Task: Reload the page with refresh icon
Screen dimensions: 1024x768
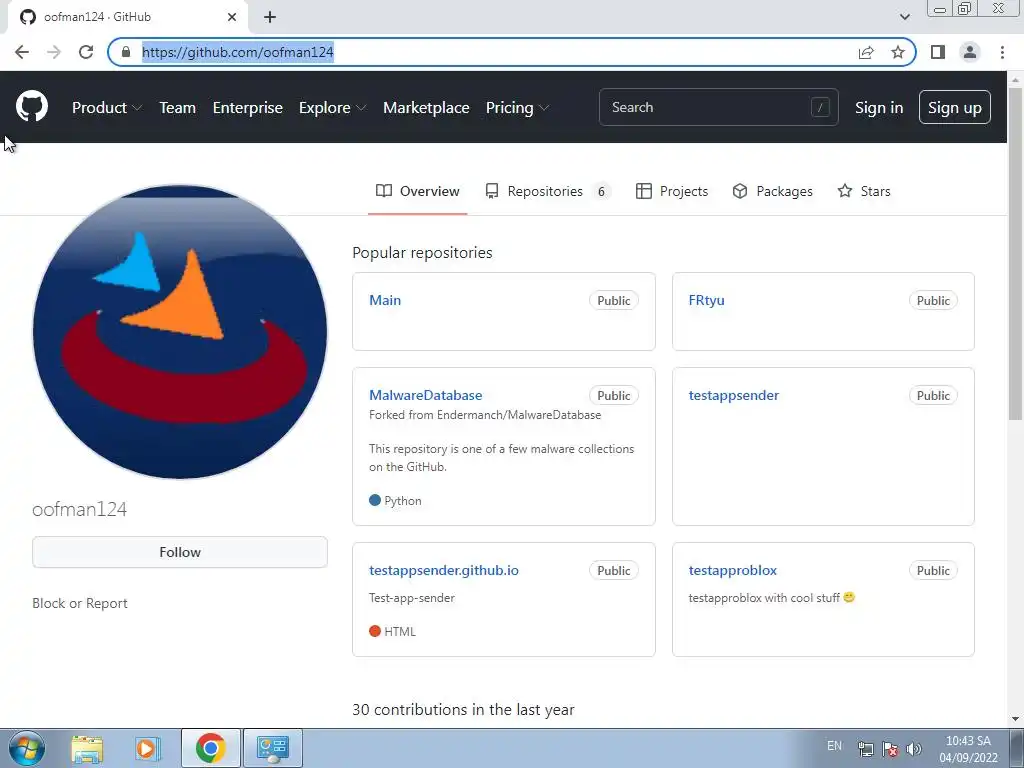Action: click(86, 52)
